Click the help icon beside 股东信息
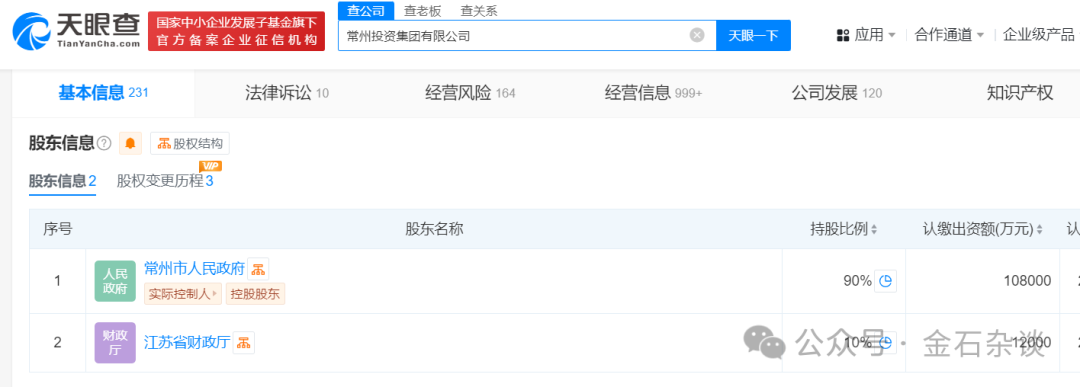Screen dimensions: 1080x387 click(104, 143)
